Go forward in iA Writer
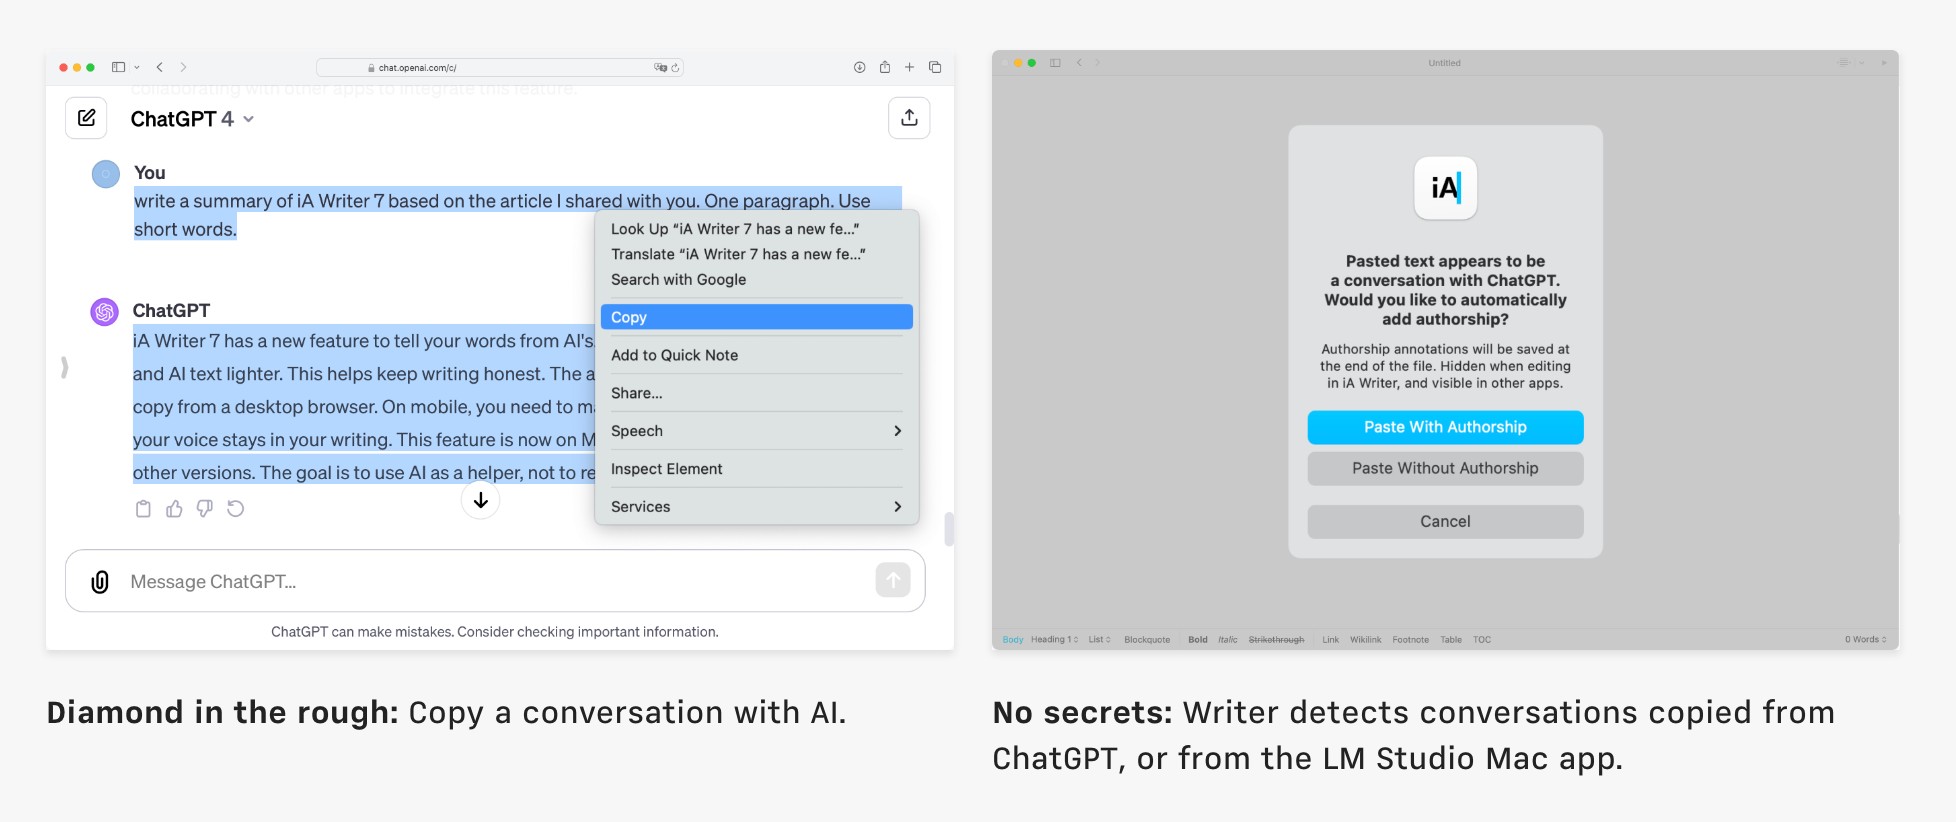 1098,63
